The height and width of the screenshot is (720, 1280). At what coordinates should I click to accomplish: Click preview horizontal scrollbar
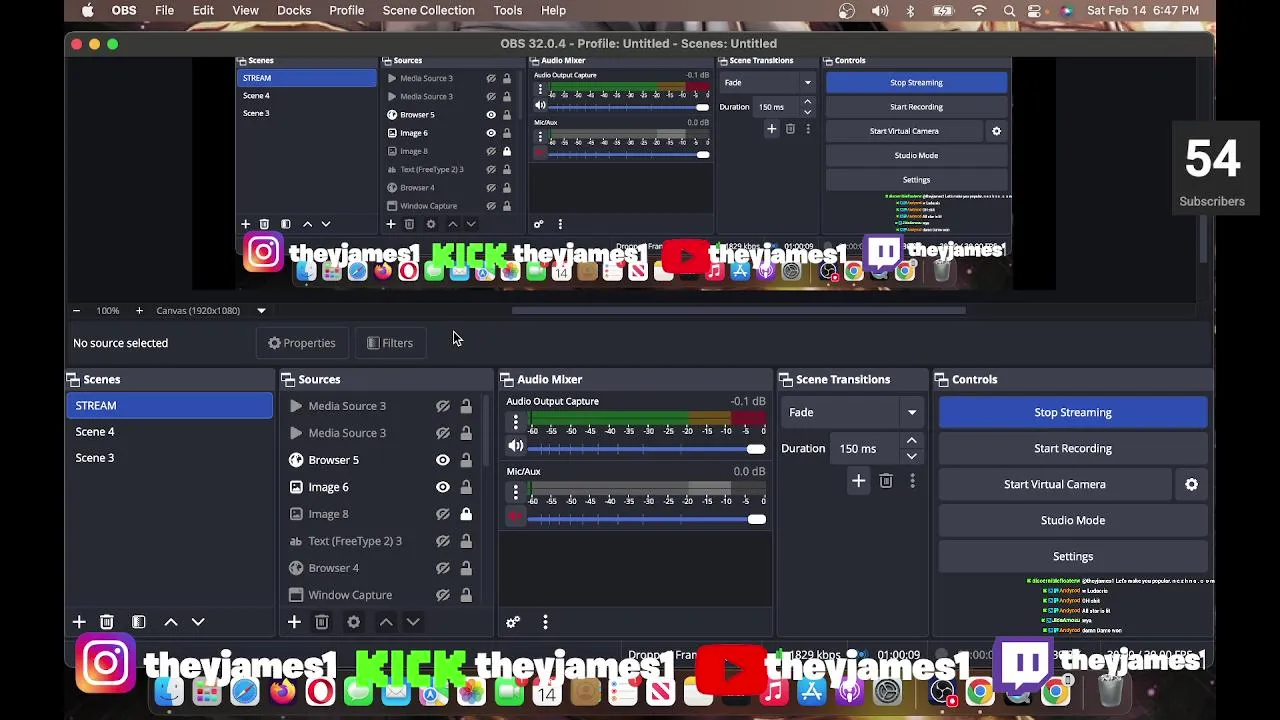(738, 310)
